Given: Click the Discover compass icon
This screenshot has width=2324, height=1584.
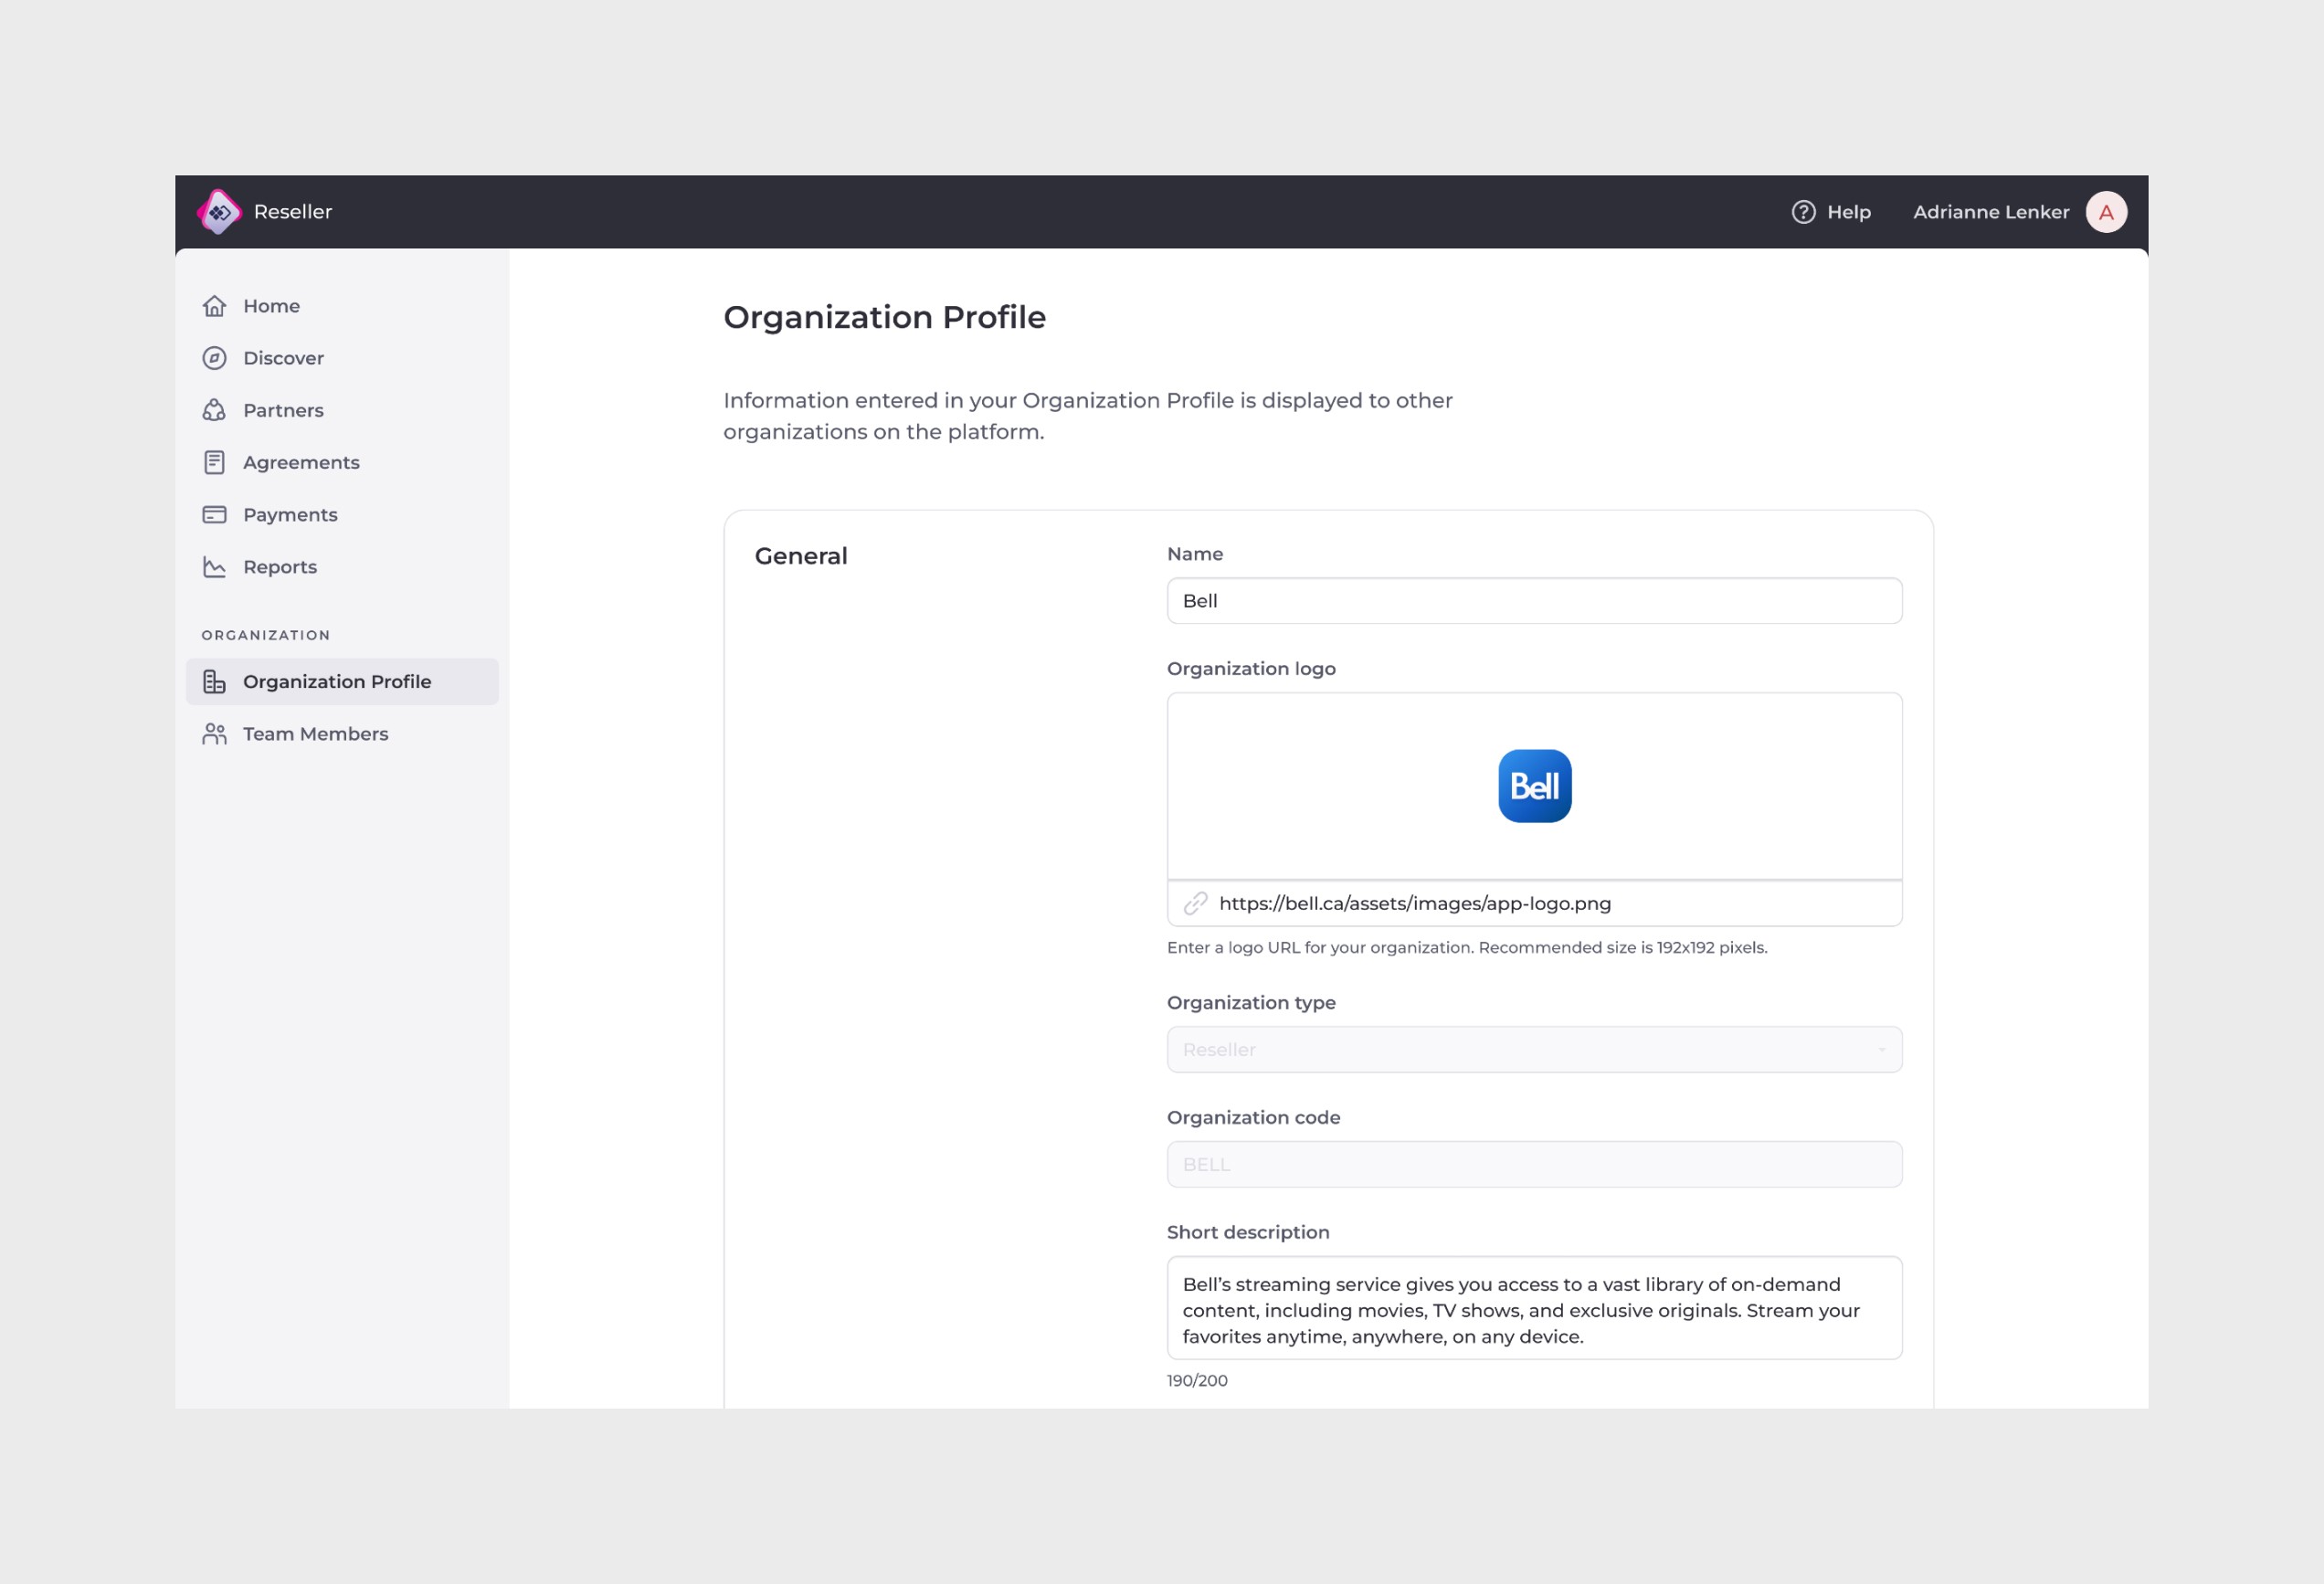Looking at the screenshot, I should (214, 358).
